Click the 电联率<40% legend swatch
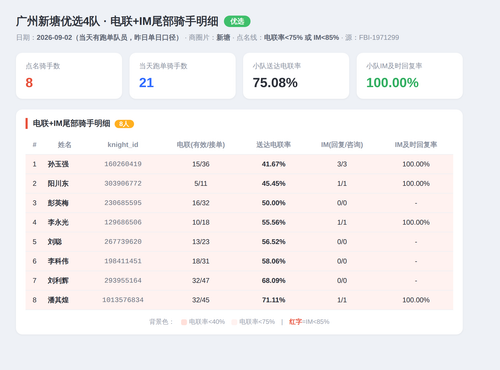Screen dimensions: 500x370 (184, 322)
